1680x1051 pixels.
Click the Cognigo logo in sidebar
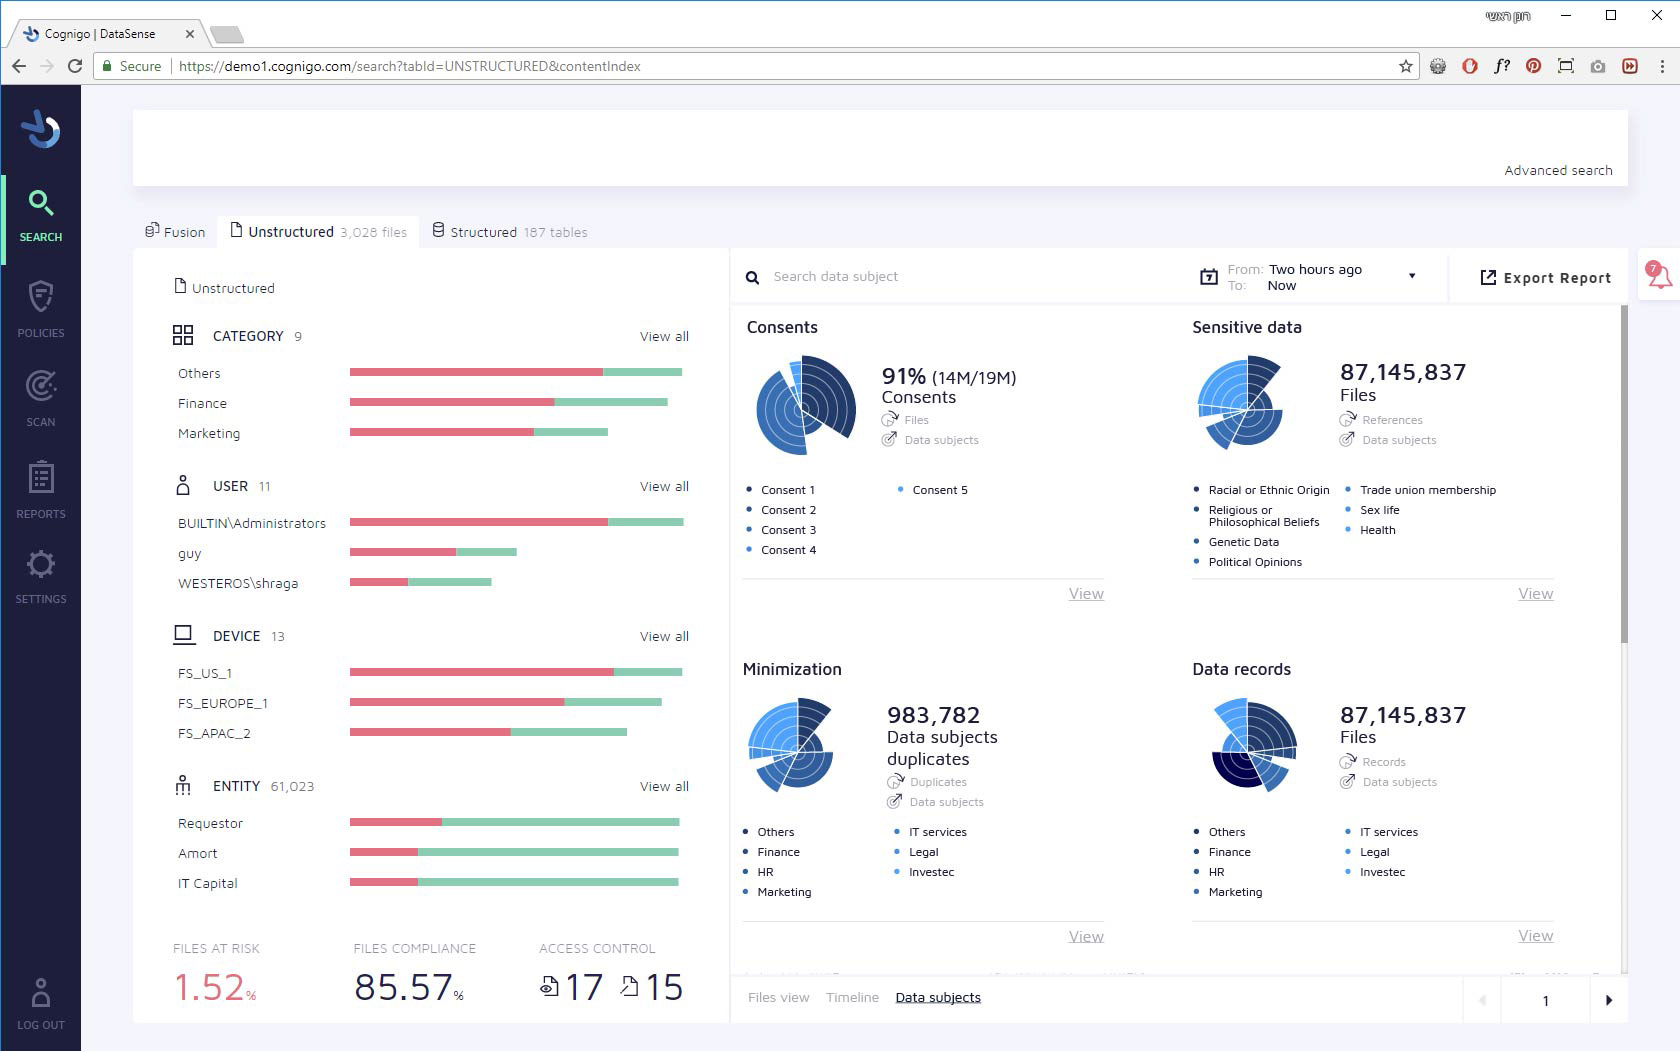41,129
